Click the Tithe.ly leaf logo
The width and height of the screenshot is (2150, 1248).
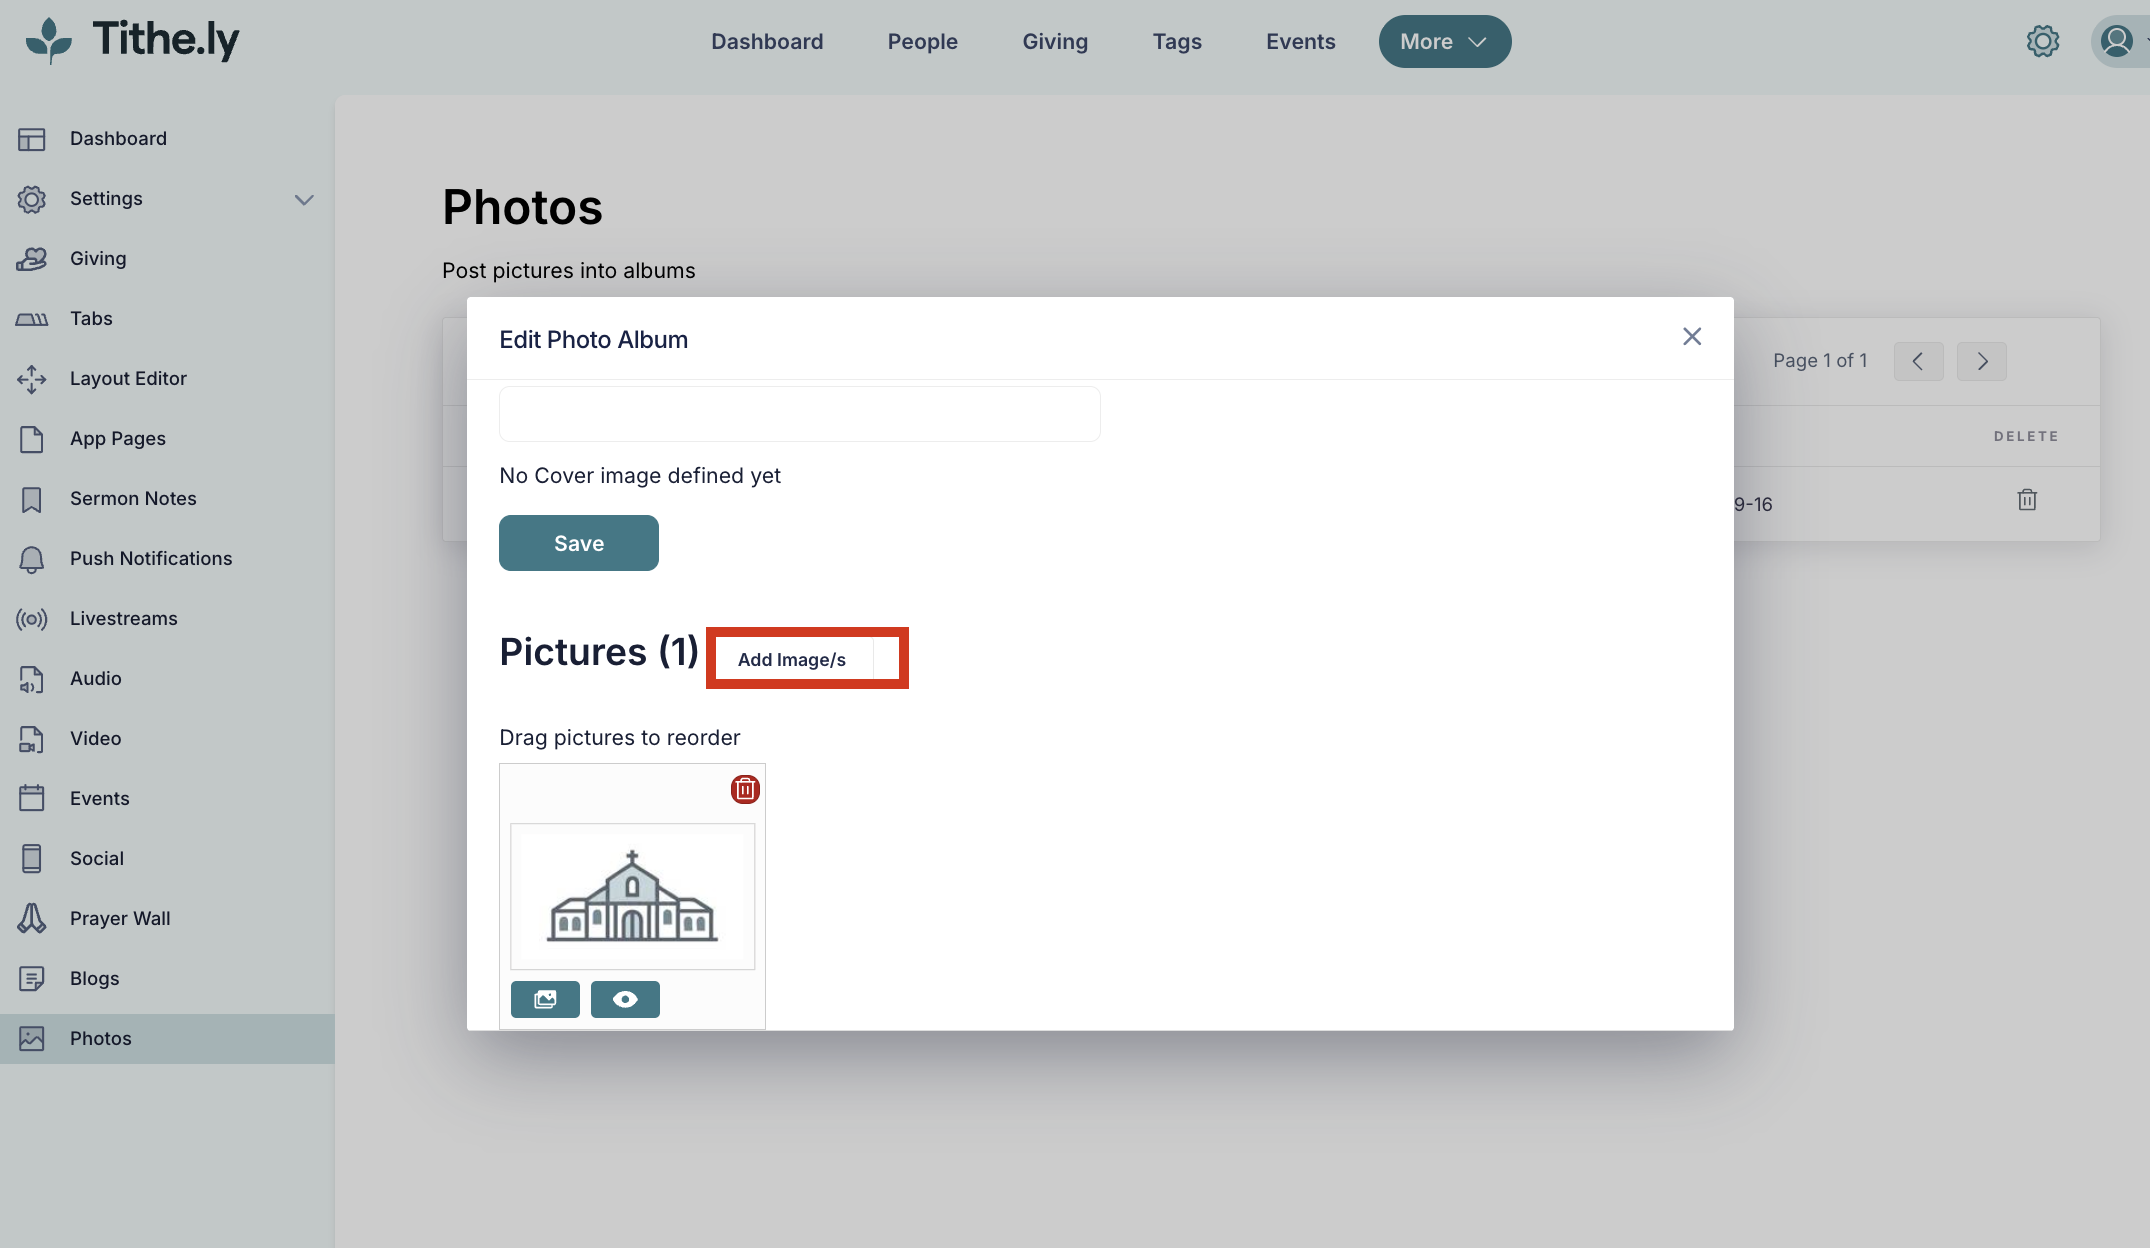pos(48,41)
